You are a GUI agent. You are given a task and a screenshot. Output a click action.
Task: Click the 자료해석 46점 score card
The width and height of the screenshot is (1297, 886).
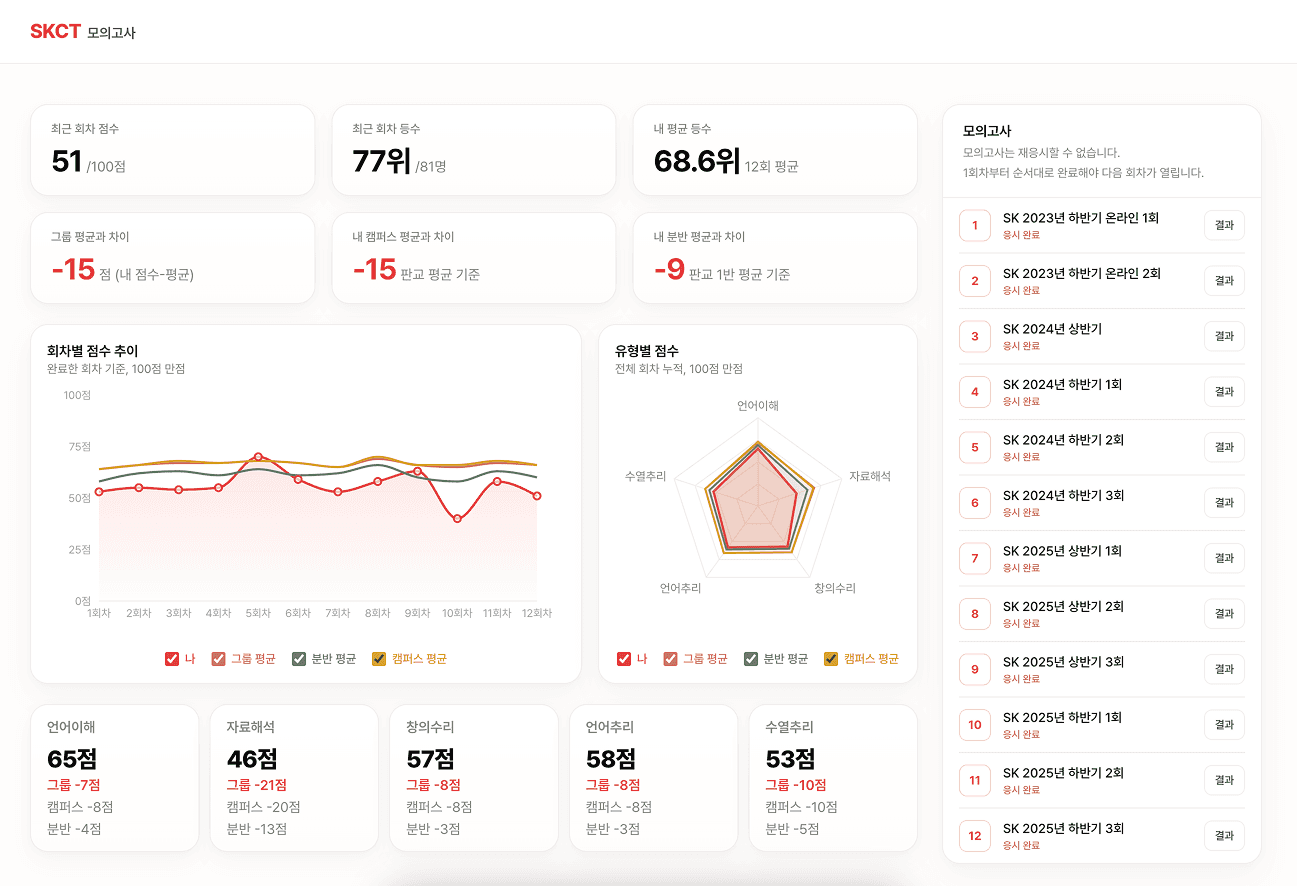[x=294, y=778]
